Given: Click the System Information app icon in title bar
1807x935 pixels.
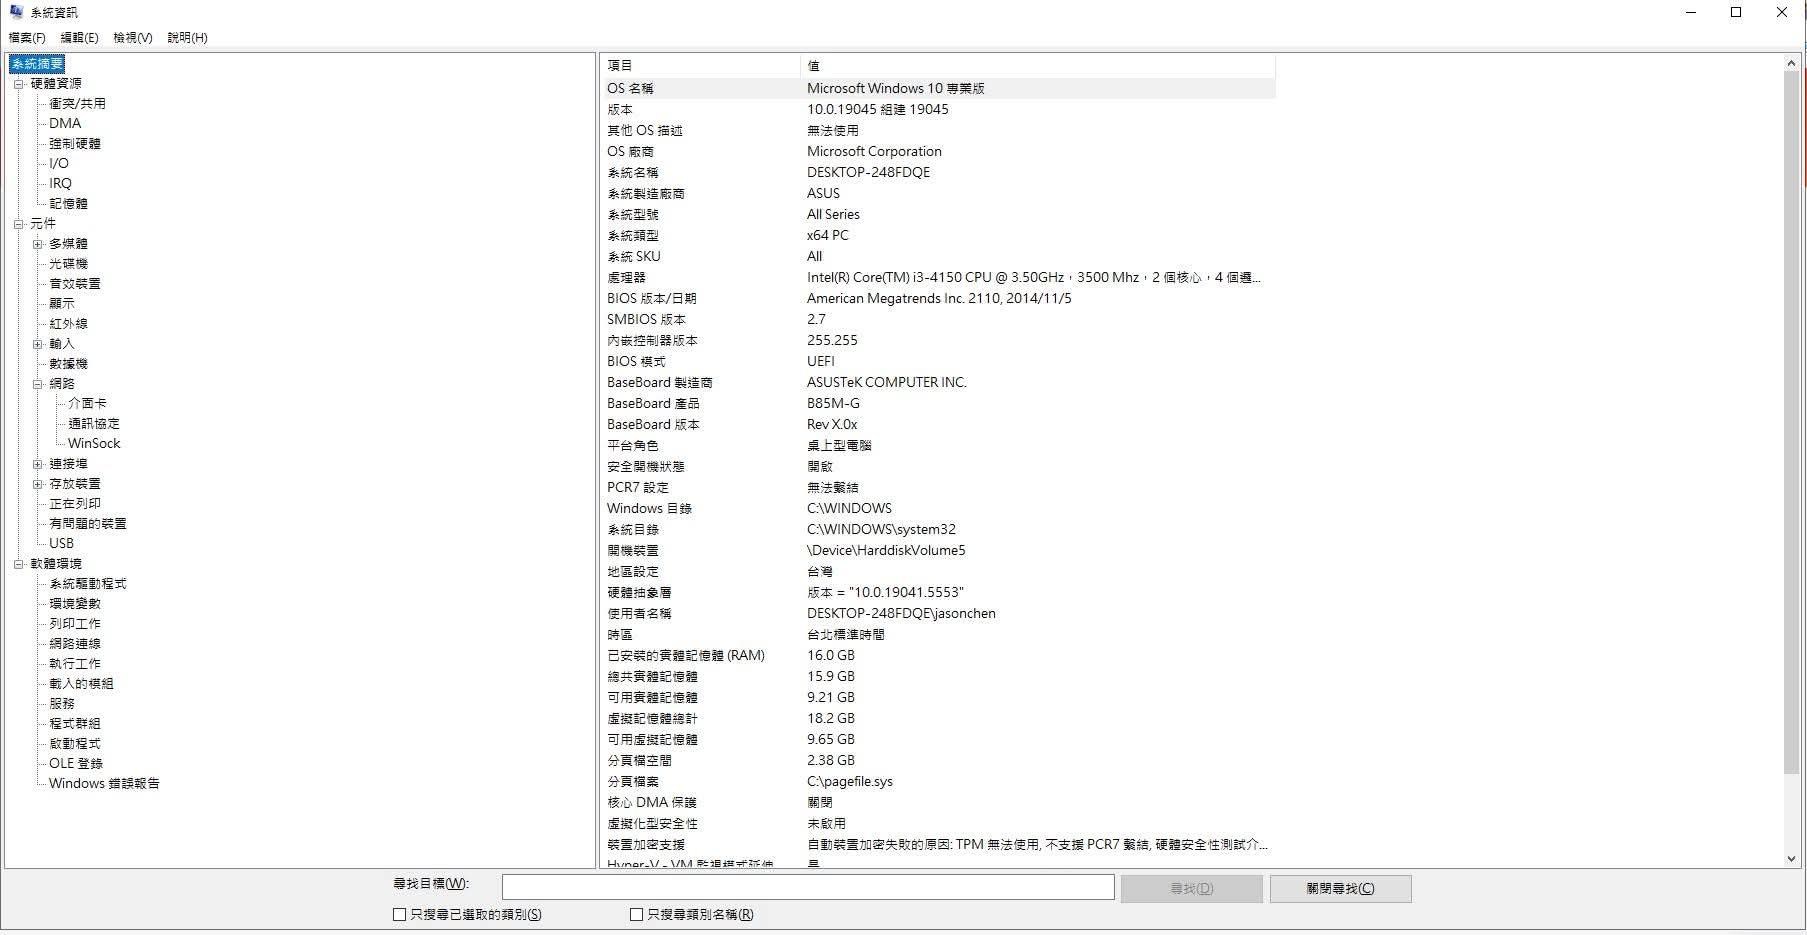Looking at the screenshot, I should click(16, 12).
